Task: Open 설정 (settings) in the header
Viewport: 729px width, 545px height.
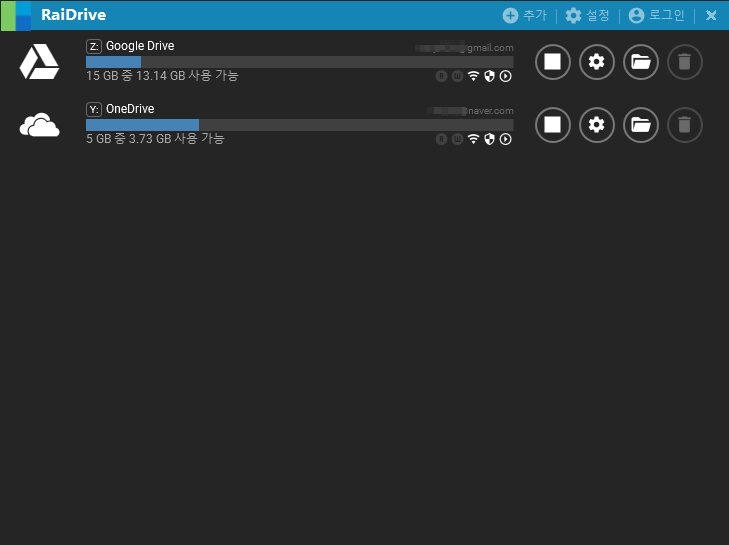Action: [x=587, y=15]
